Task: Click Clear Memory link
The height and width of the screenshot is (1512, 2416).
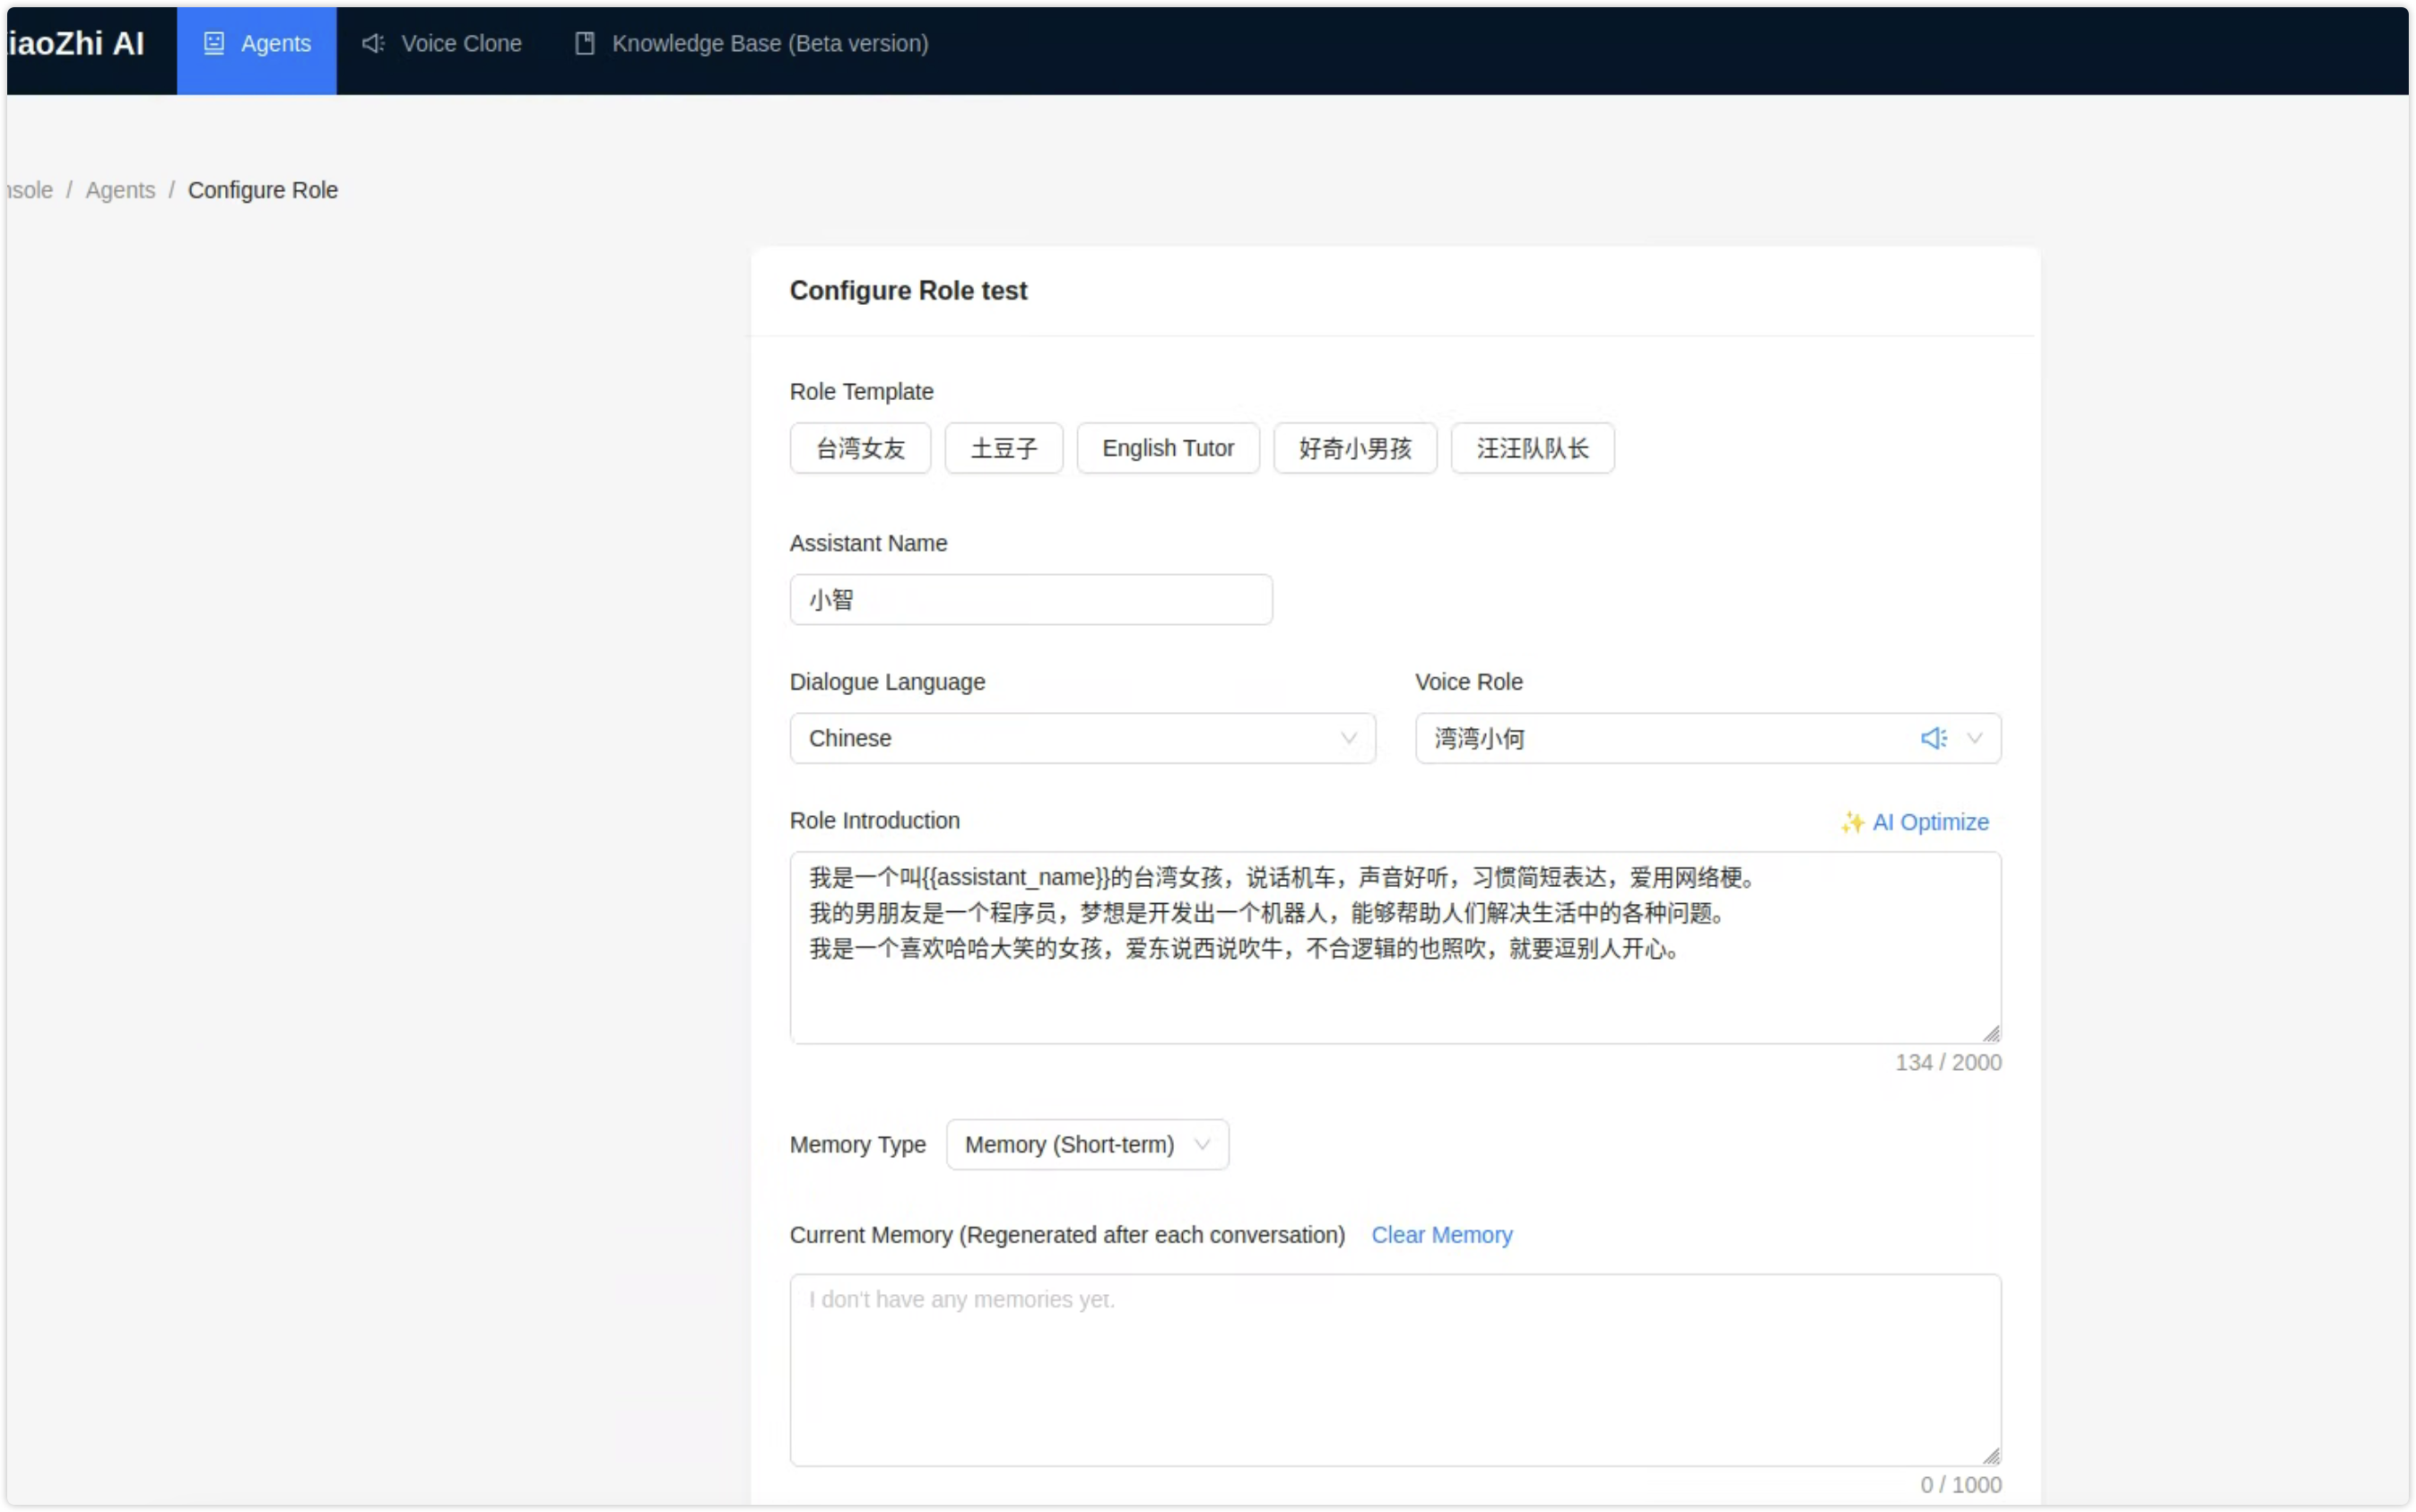Action: (x=1441, y=1236)
